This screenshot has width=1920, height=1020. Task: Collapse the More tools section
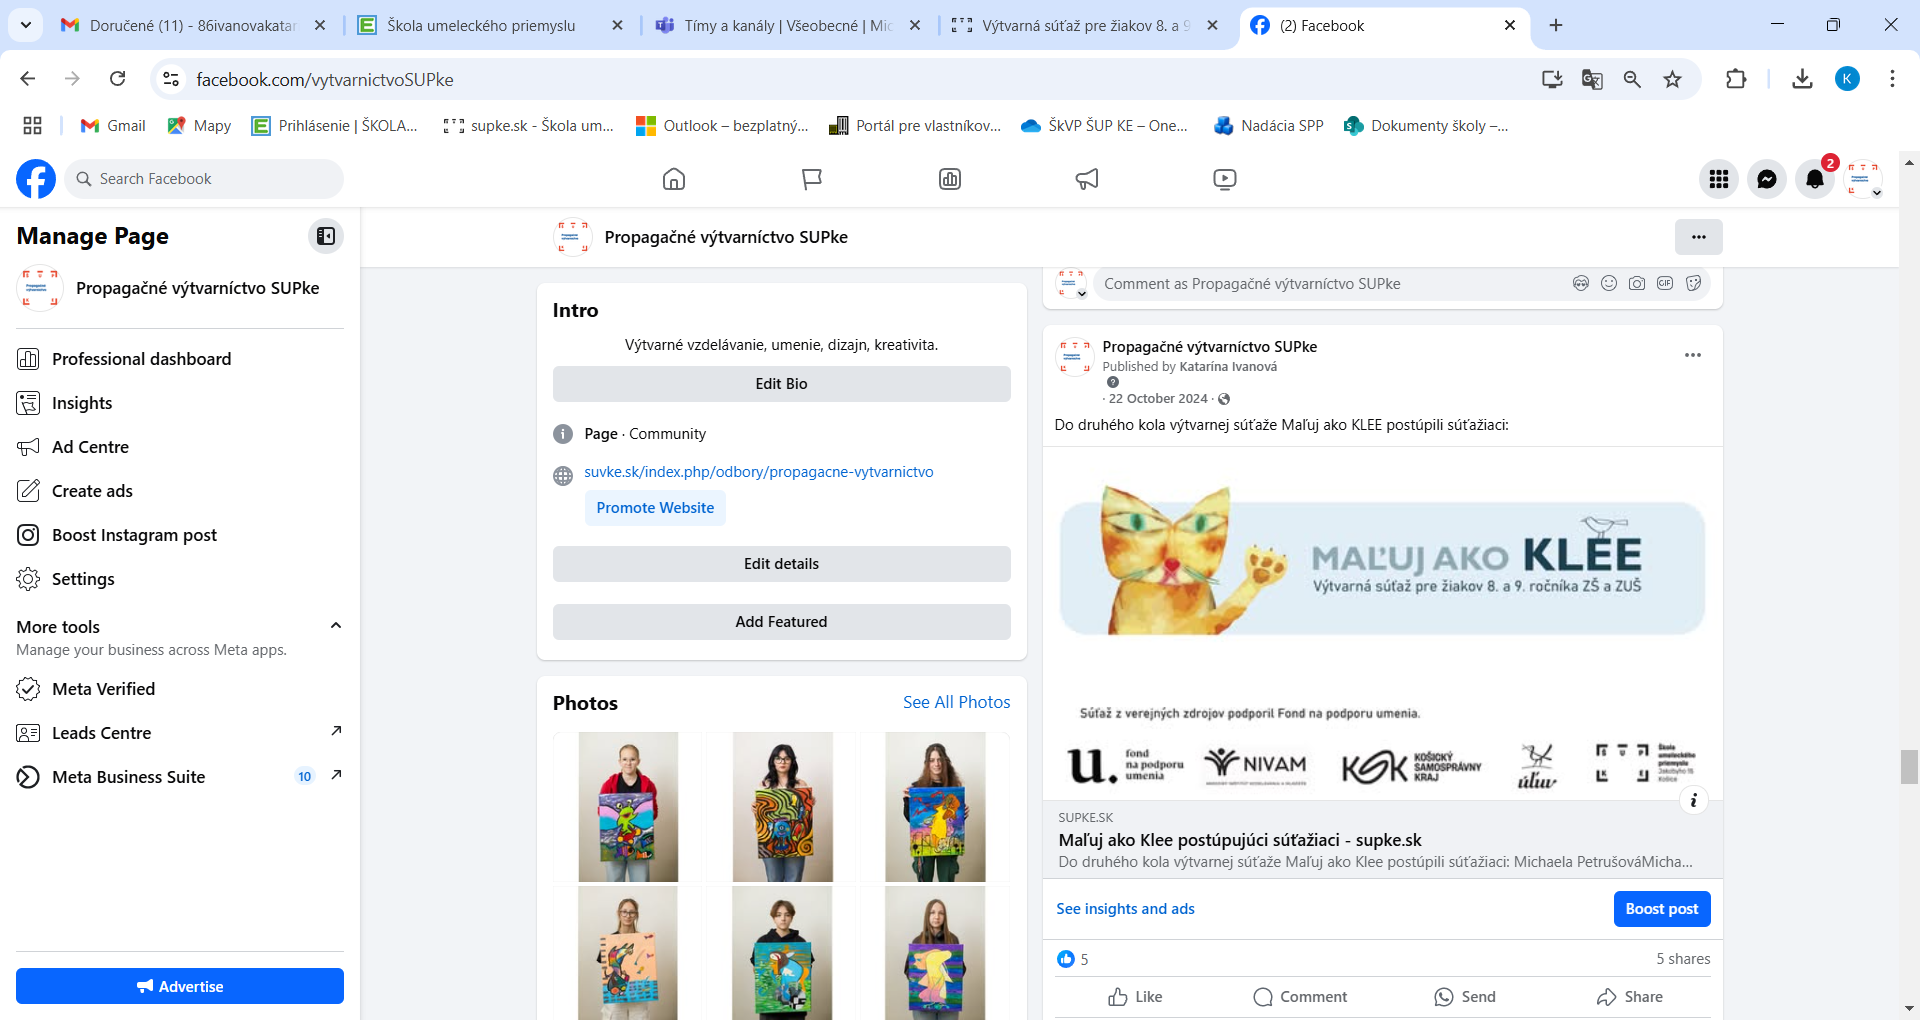coord(336,626)
